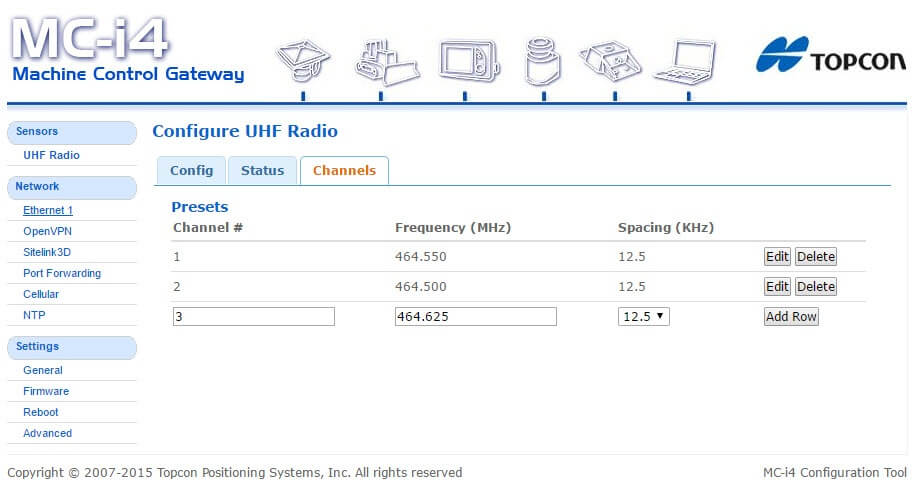Click the Presets heading
The height and width of the screenshot is (488, 917).
(199, 207)
